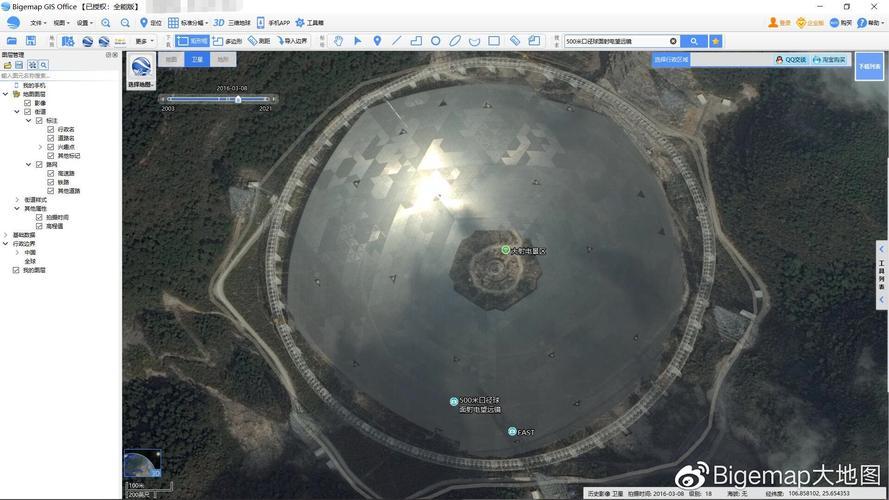Uncheck the 影像 imagery layer checkbox
889x500 pixels.
[28, 103]
